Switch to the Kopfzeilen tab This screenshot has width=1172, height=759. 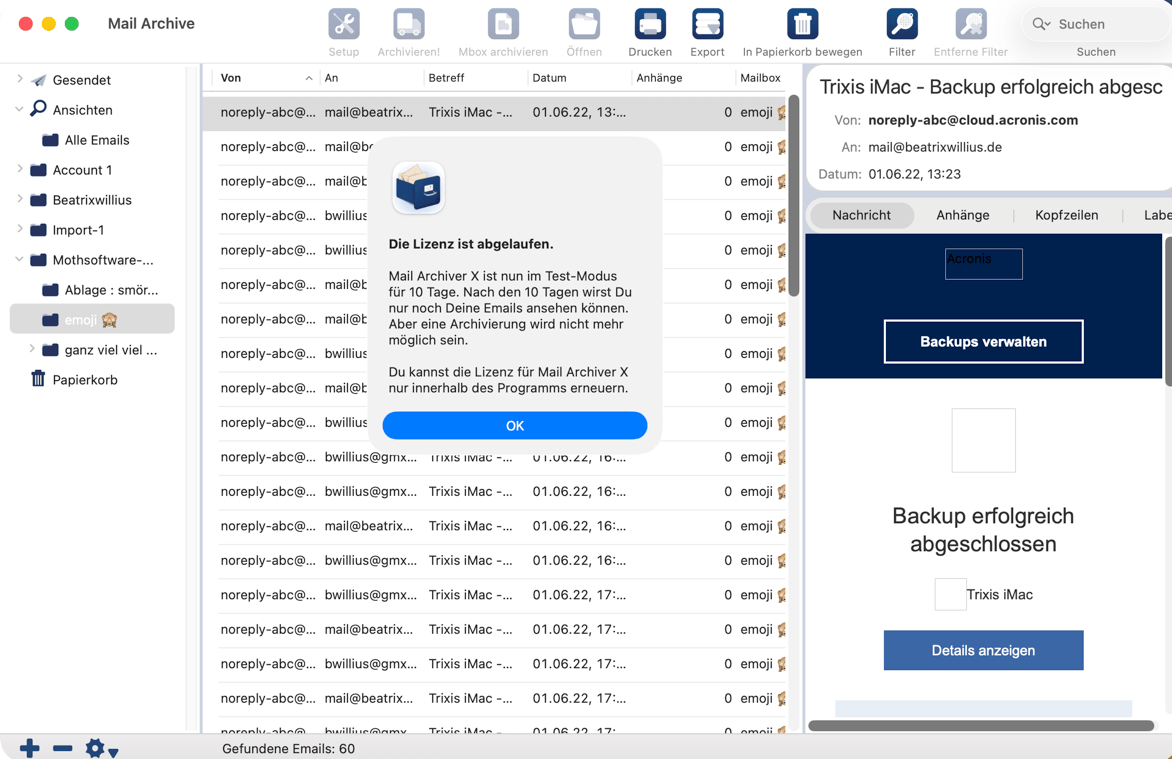pyautogui.click(x=1066, y=215)
